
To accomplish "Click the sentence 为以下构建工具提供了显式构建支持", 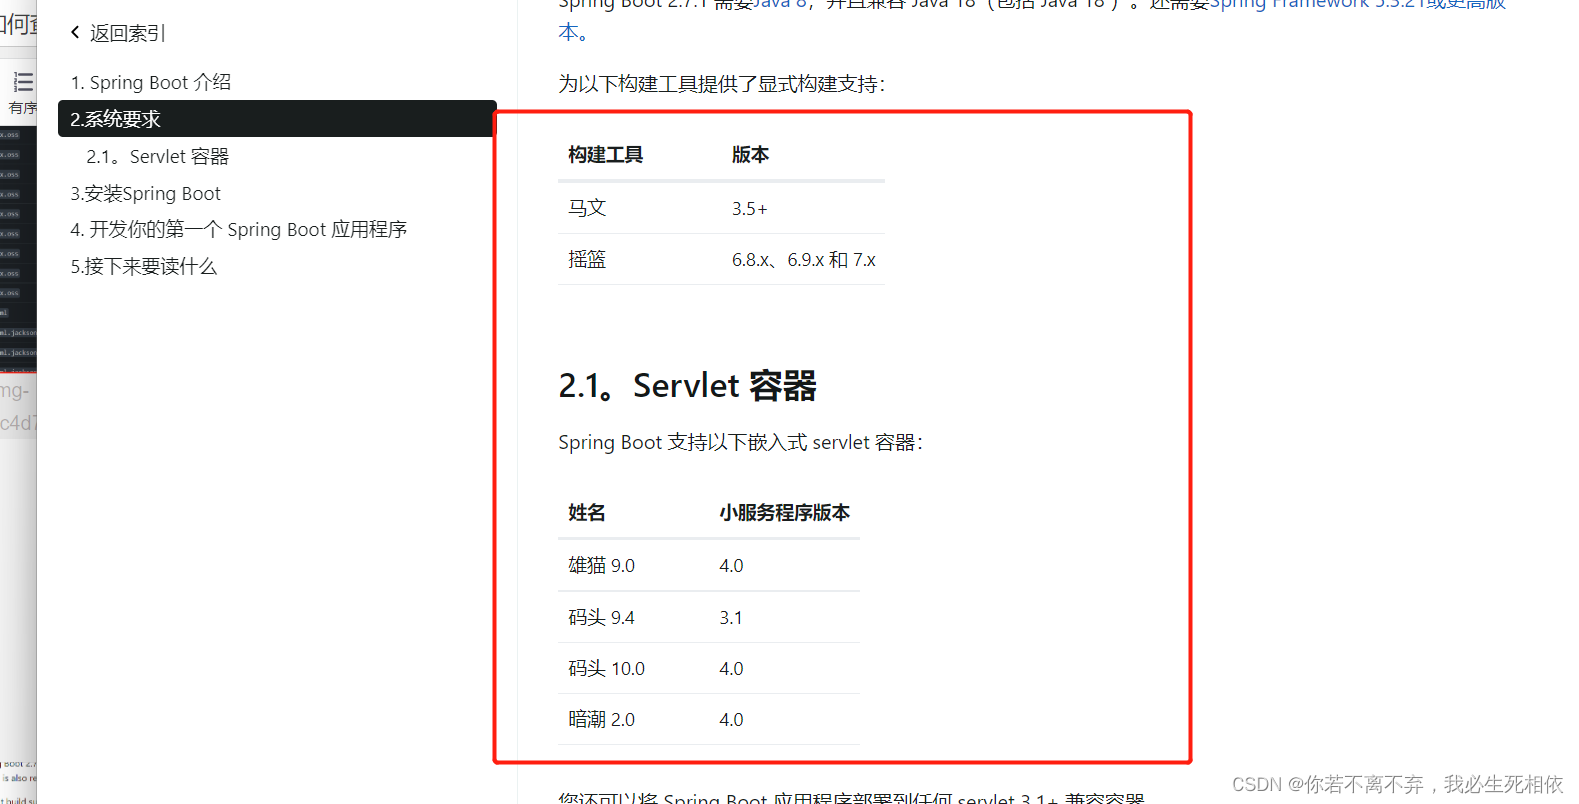I will point(721,84).
